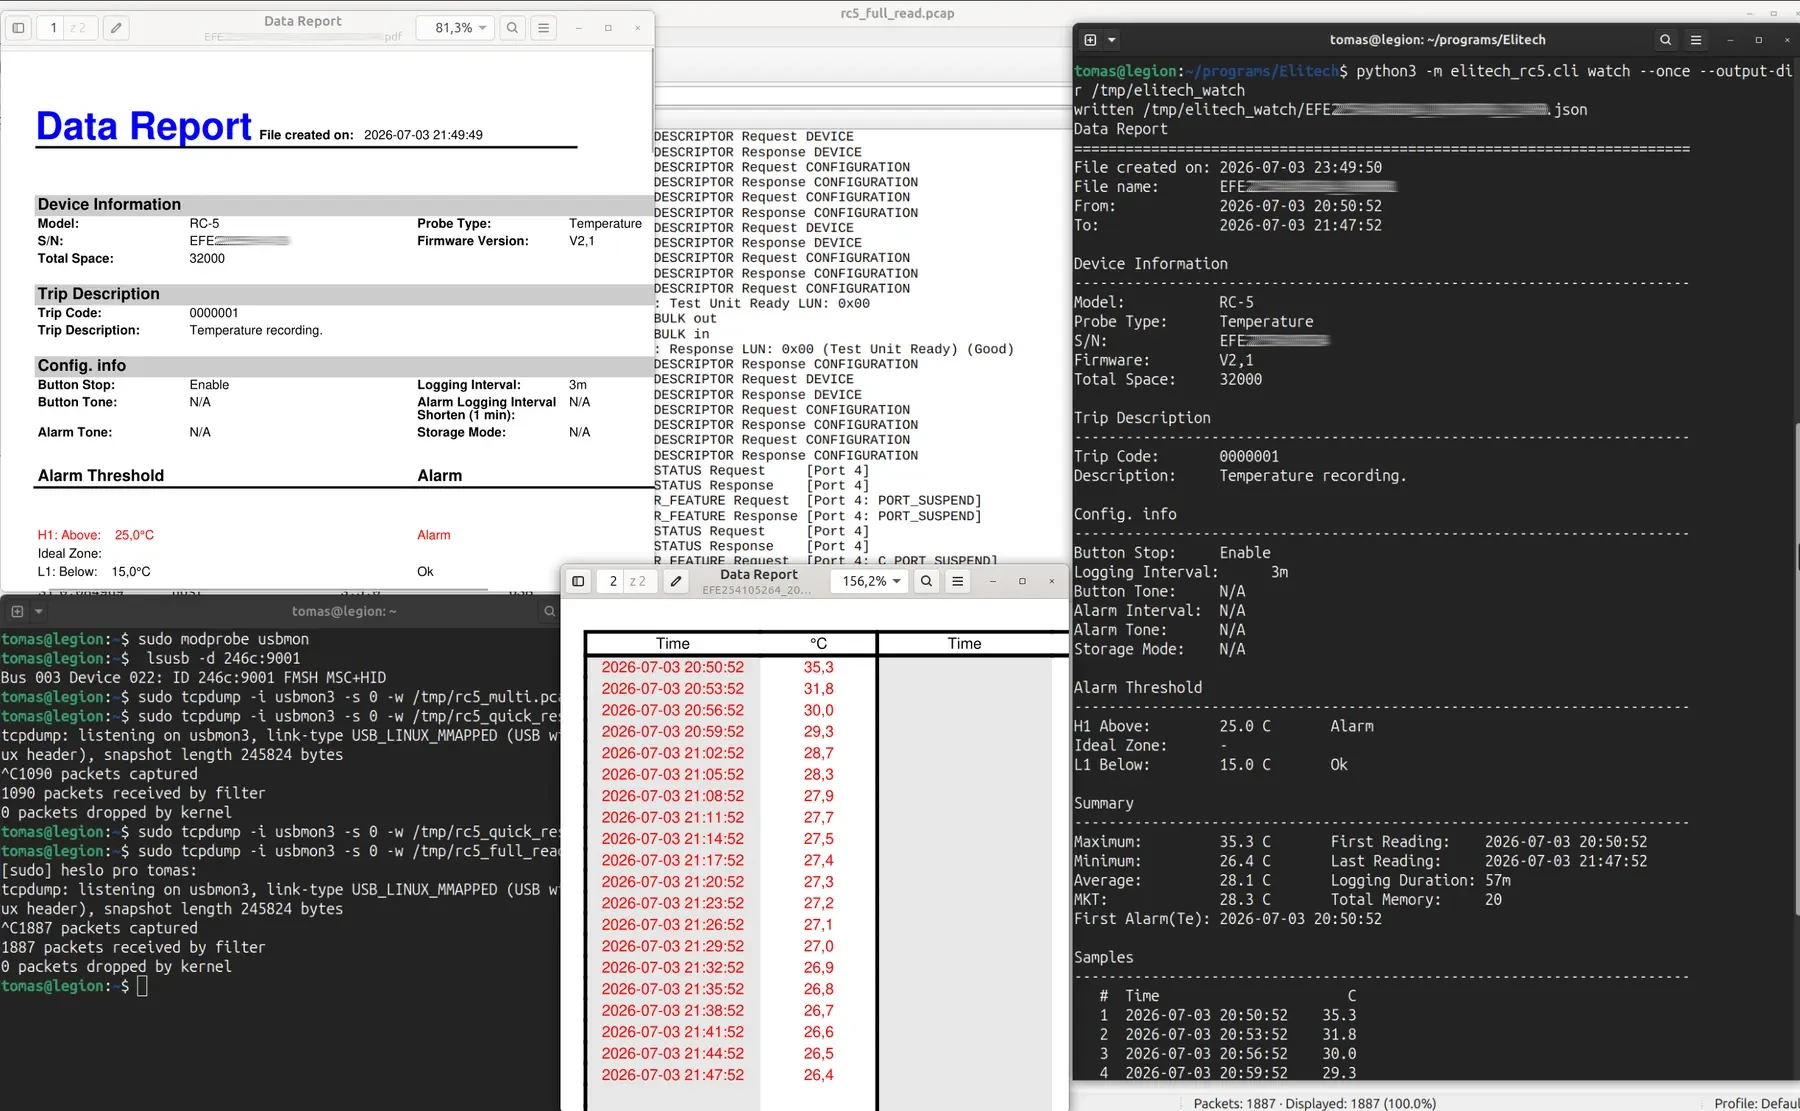Image resolution: width=1800 pixels, height=1111 pixels.
Task: Open new tab in Elitech terminal
Action: (x=1090, y=40)
